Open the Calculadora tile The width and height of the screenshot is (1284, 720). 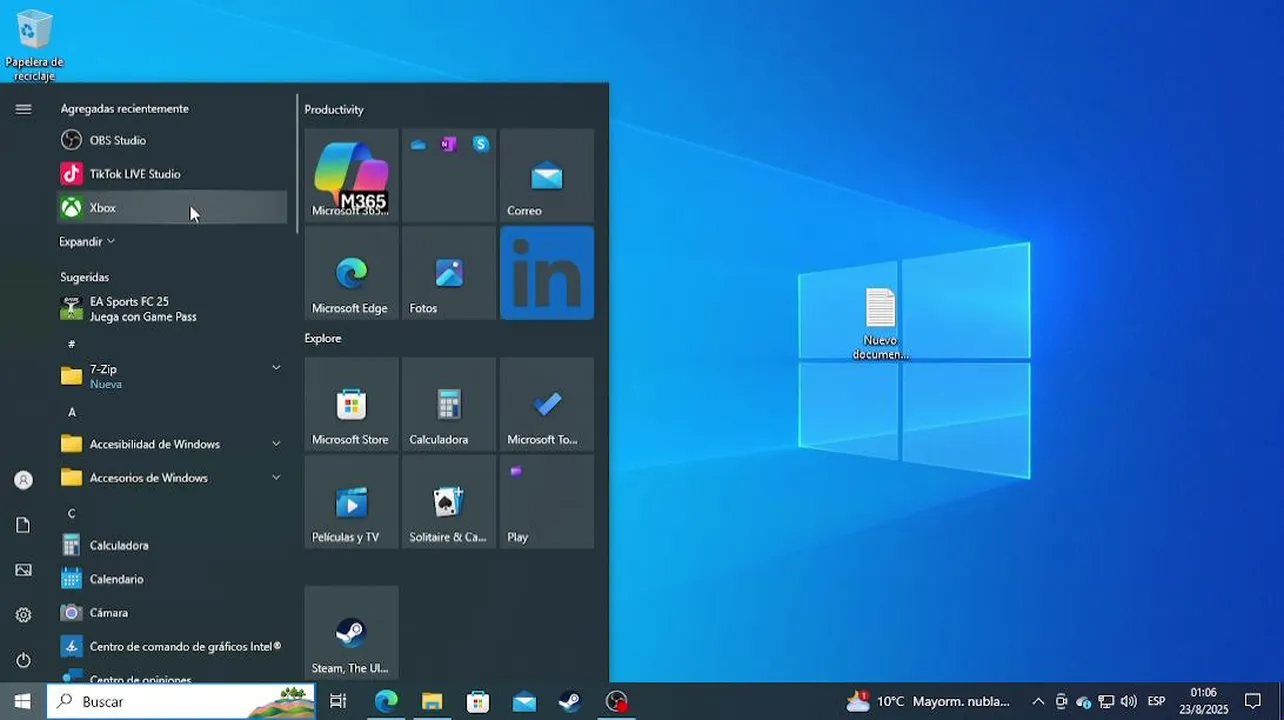[449, 404]
